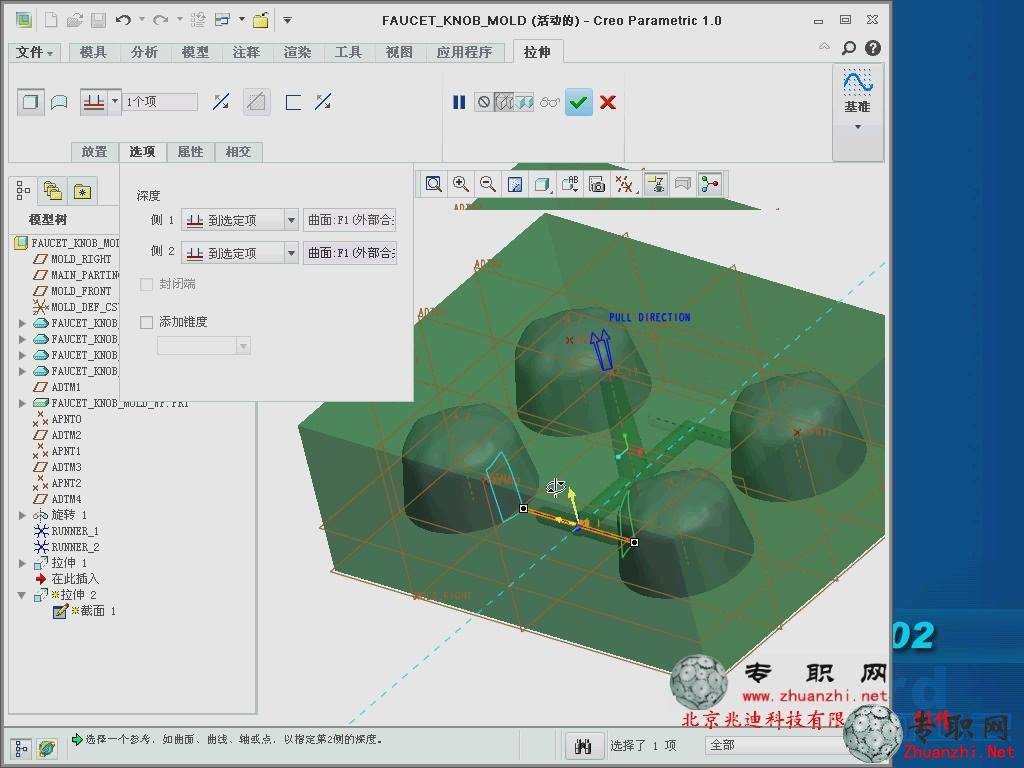Toggle the remove material icon
This screenshot has width=1024, height=768.
click(x=257, y=102)
